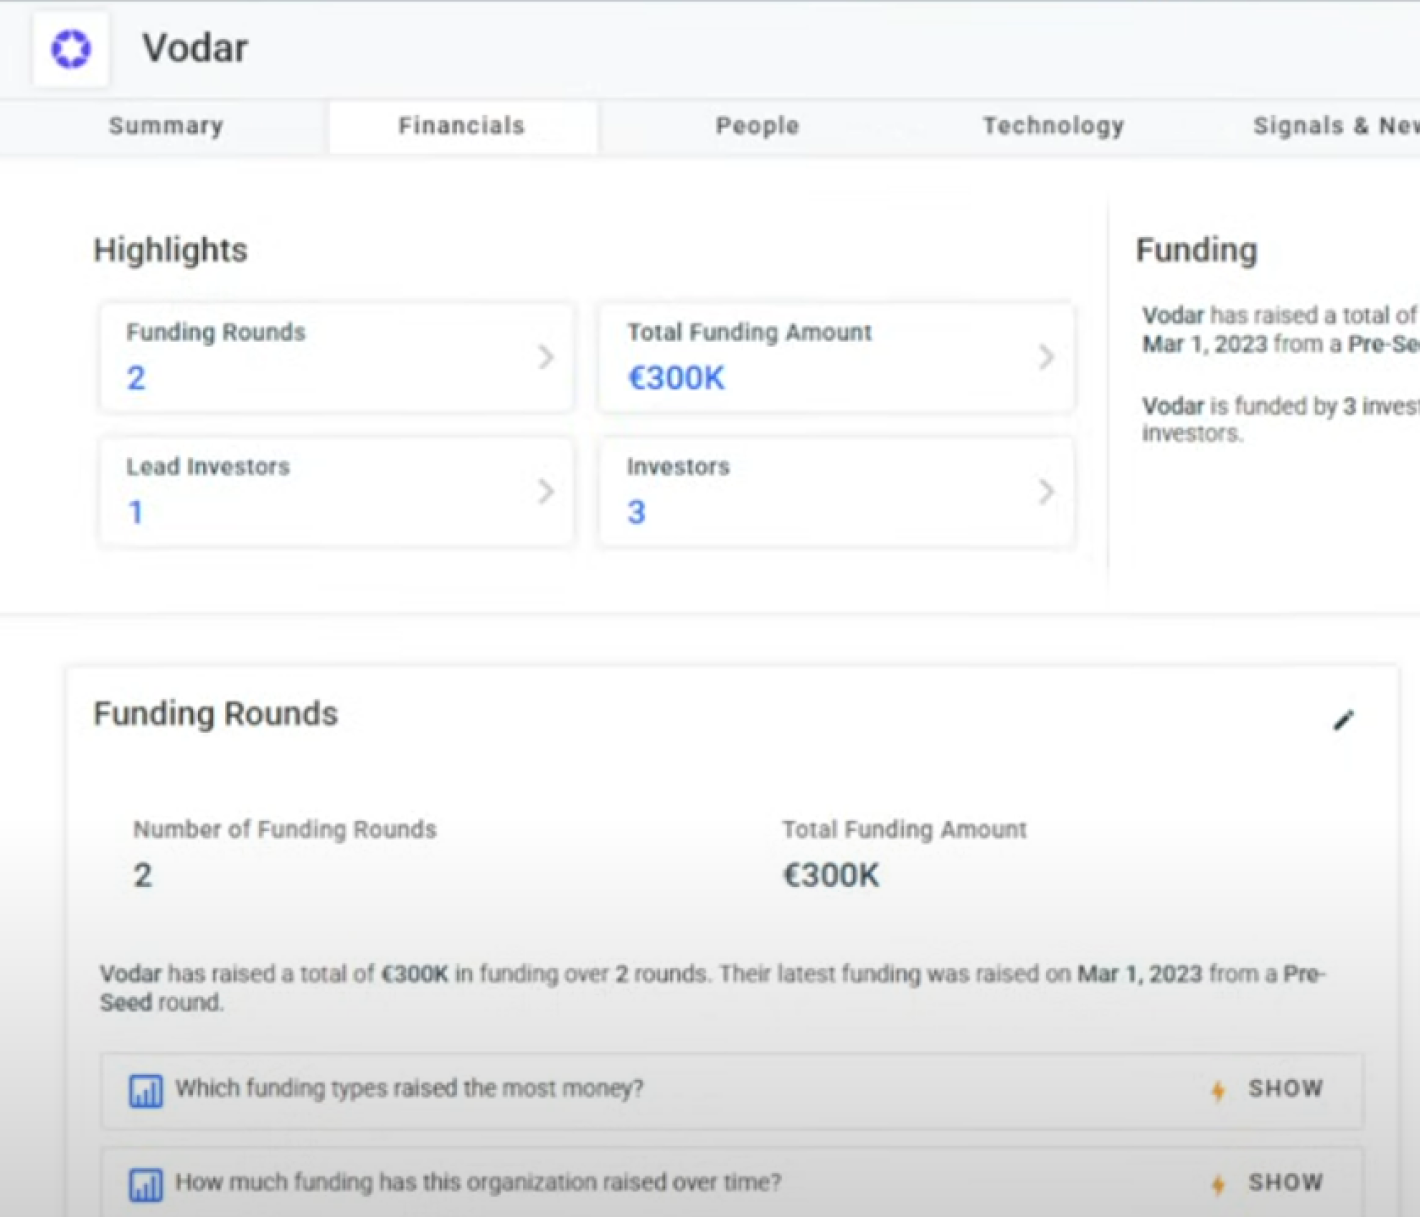This screenshot has height=1217, width=1420.
Task: Expand the Lead Investors highlight chevron
Action: click(545, 491)
